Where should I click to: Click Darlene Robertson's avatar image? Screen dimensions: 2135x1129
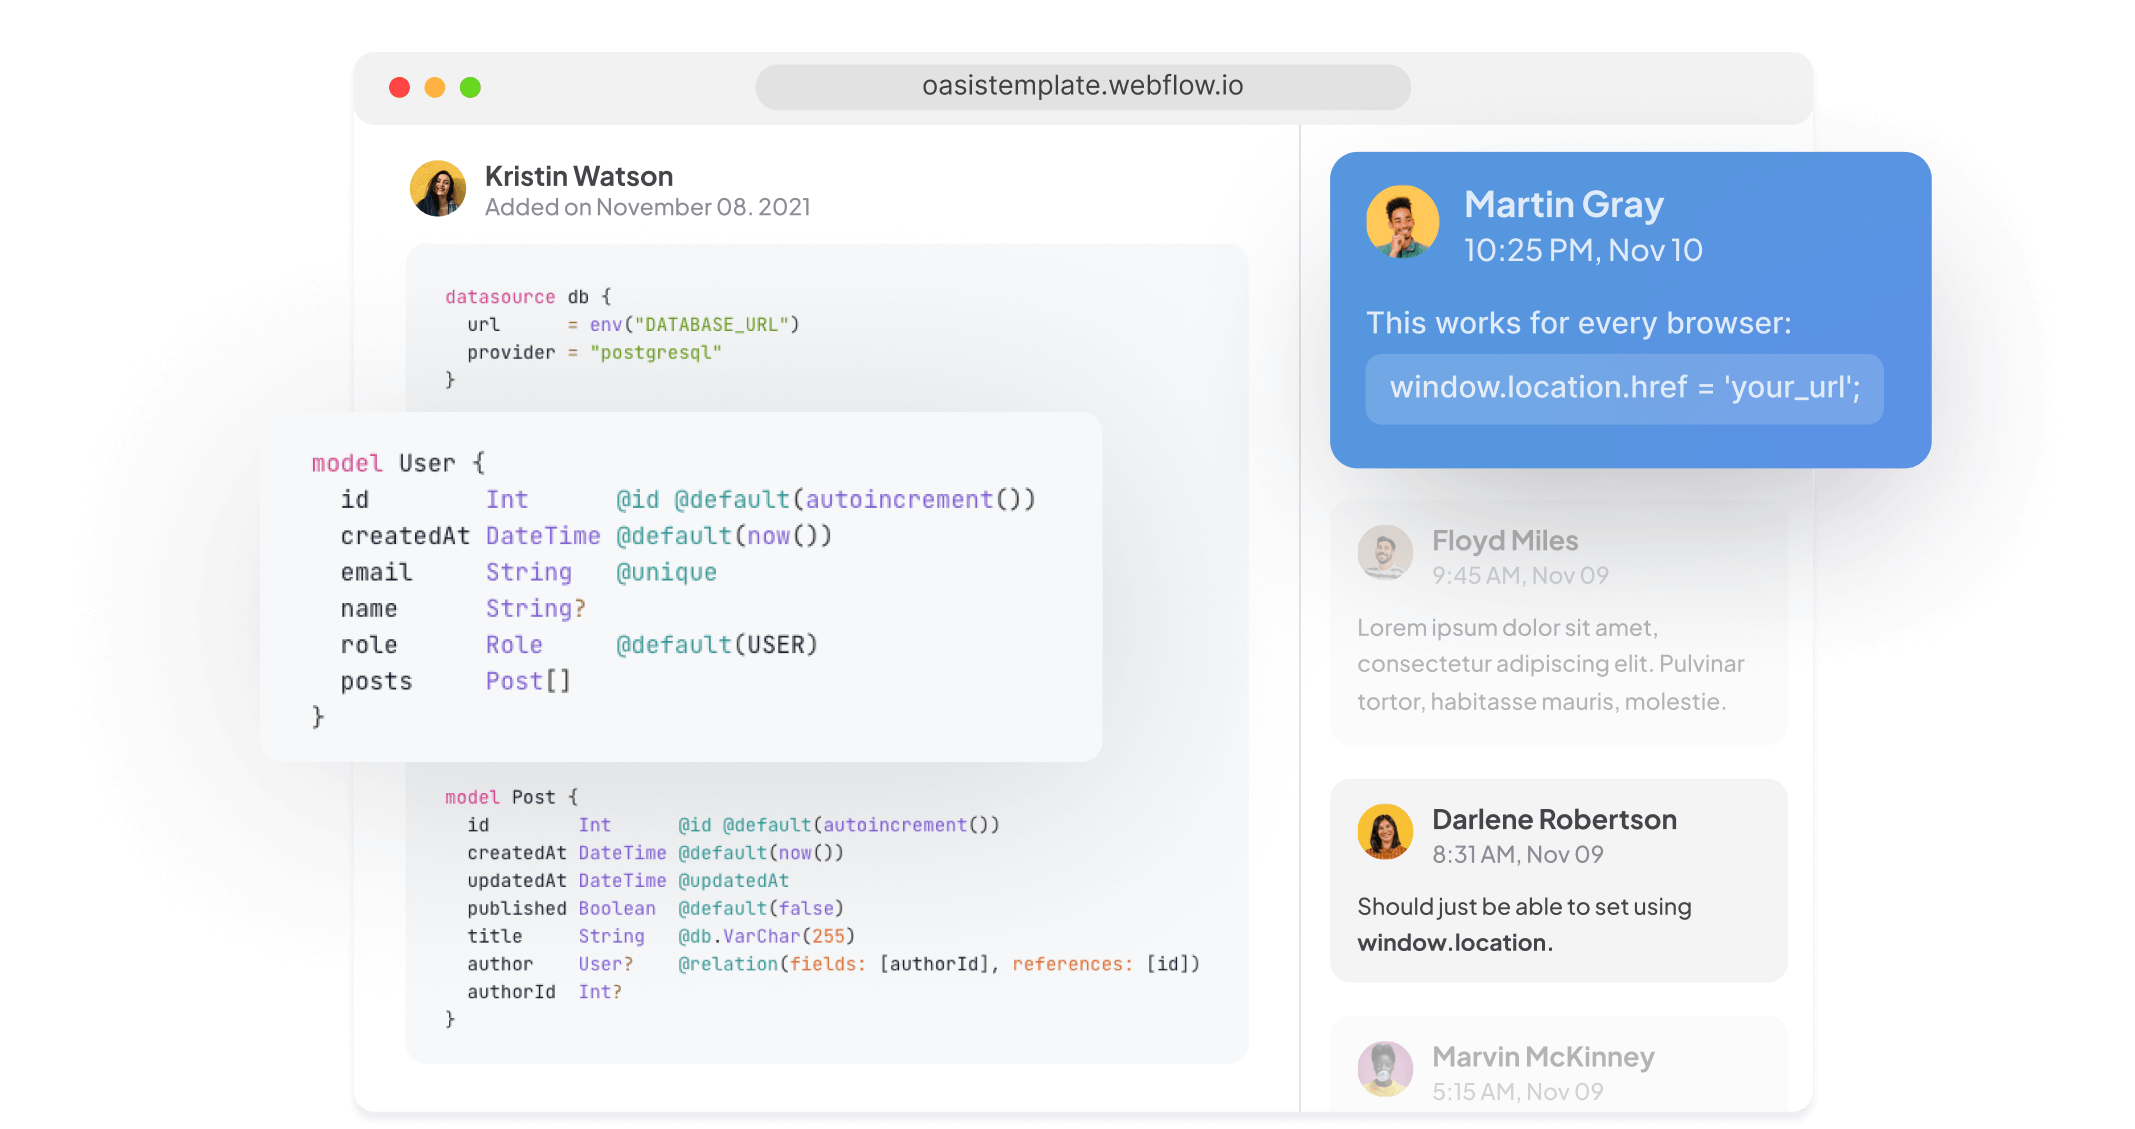[x=1385, y=832]
